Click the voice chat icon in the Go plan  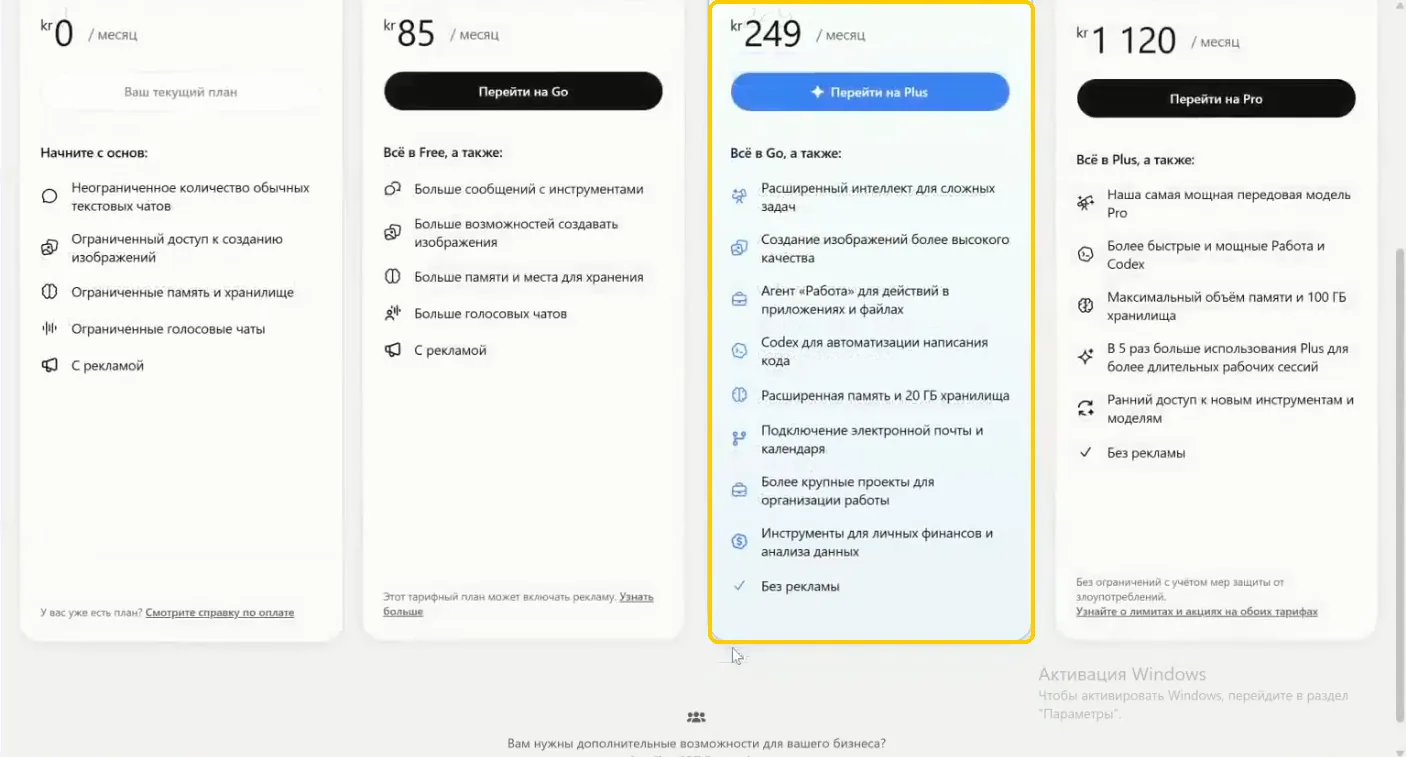(393, 314)
